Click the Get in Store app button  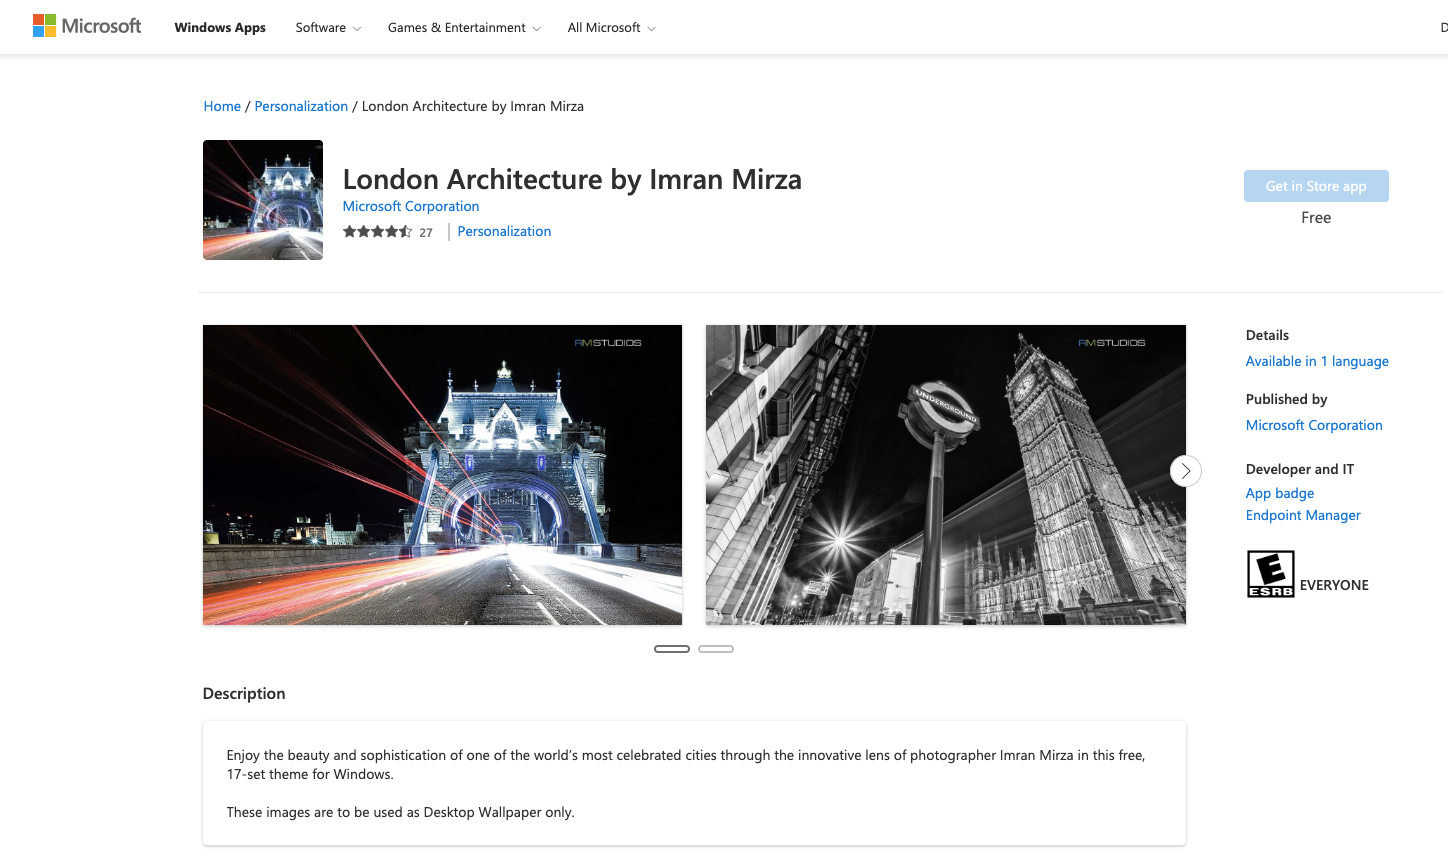1316,186
